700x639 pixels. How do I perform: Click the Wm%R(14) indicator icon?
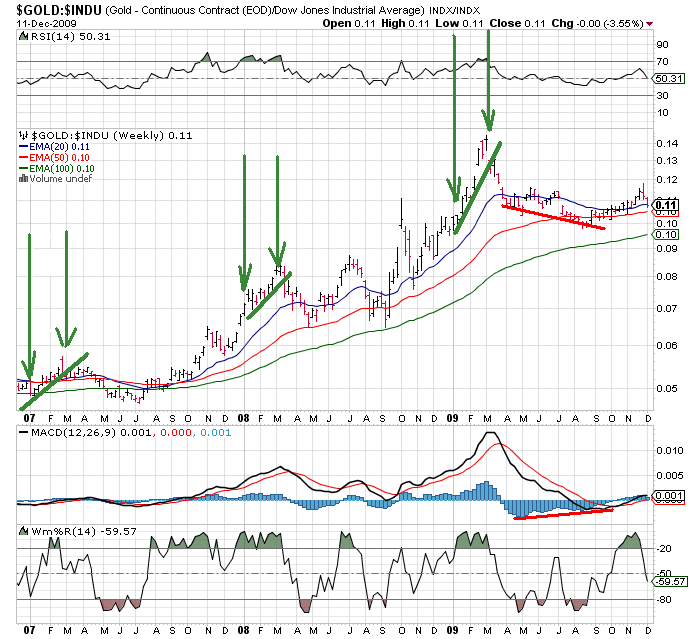(24, 531)
